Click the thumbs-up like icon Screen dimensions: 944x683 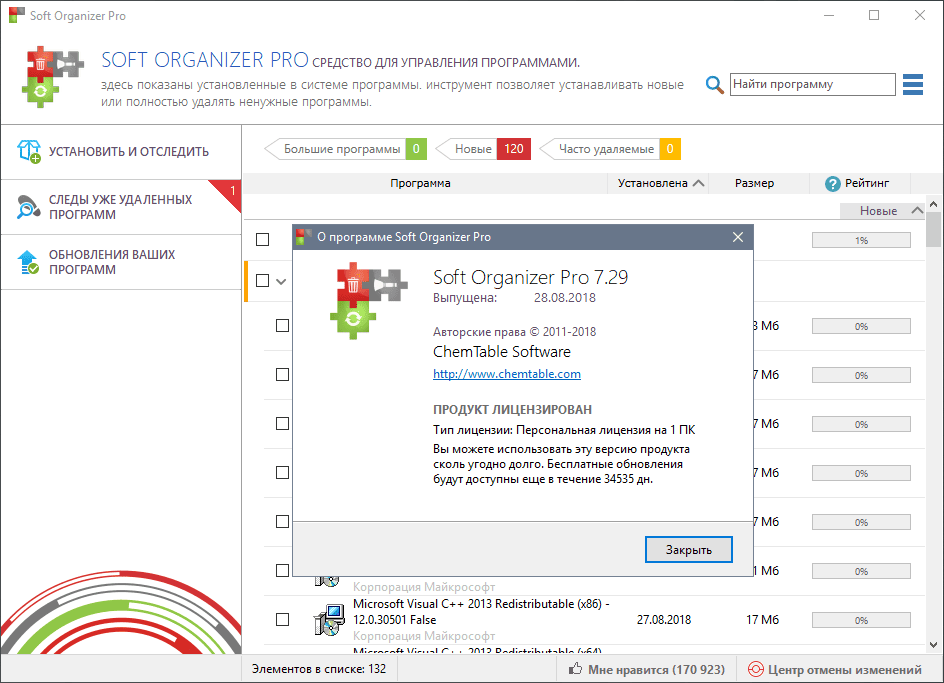[576, 669]
